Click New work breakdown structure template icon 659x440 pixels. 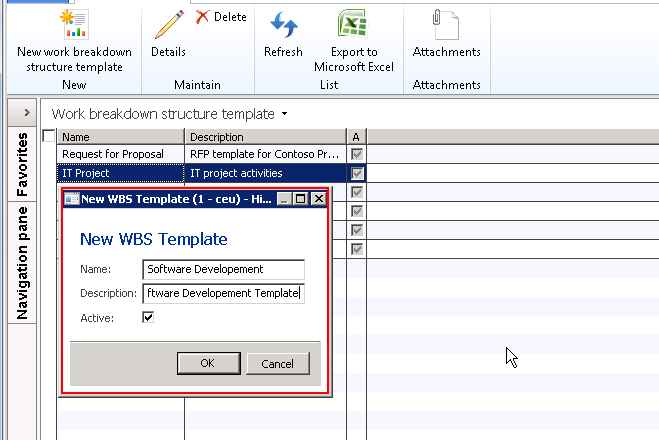[x=73, y=24]
